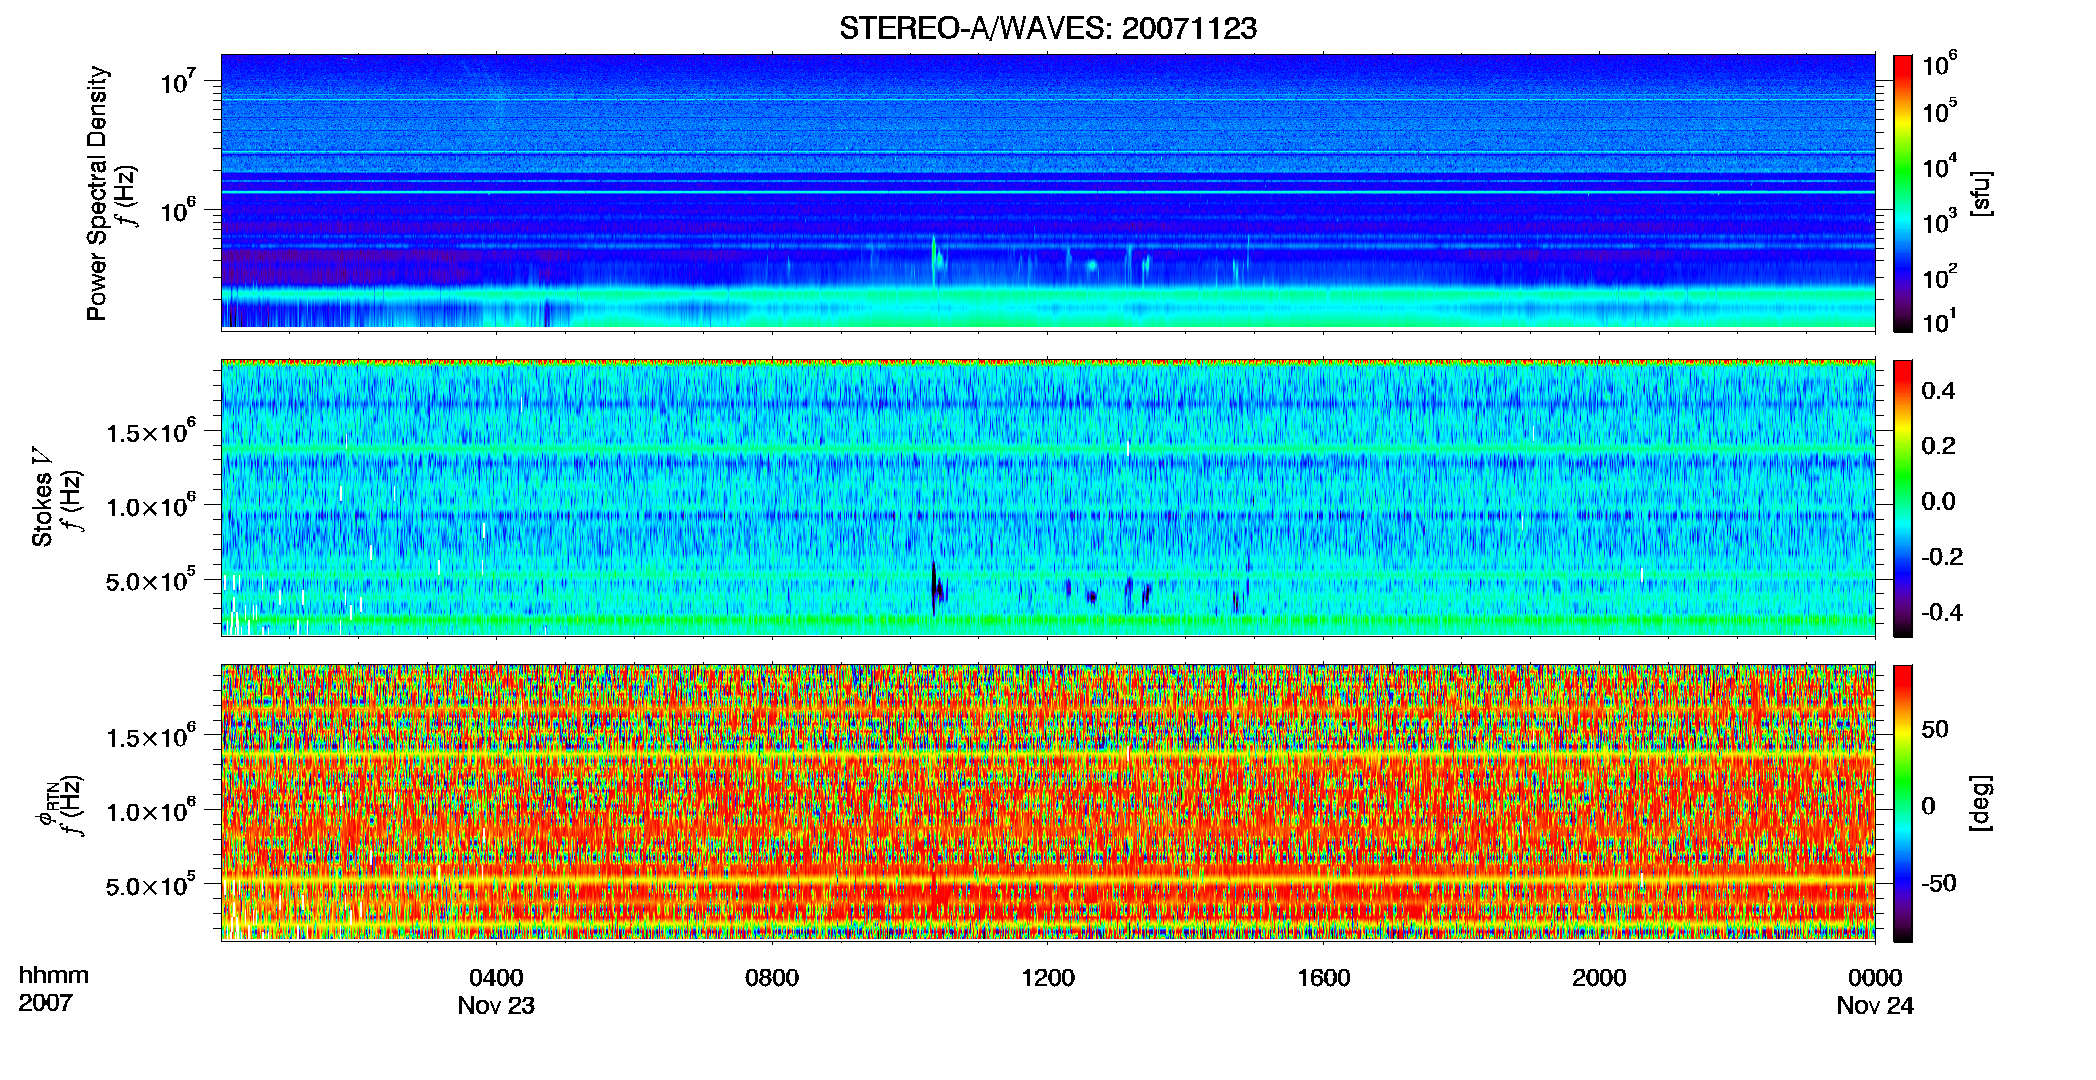Click the Power Spectral Density axis label
The width and height of the screenshot is (2096, 1080).
coord(97,193)
